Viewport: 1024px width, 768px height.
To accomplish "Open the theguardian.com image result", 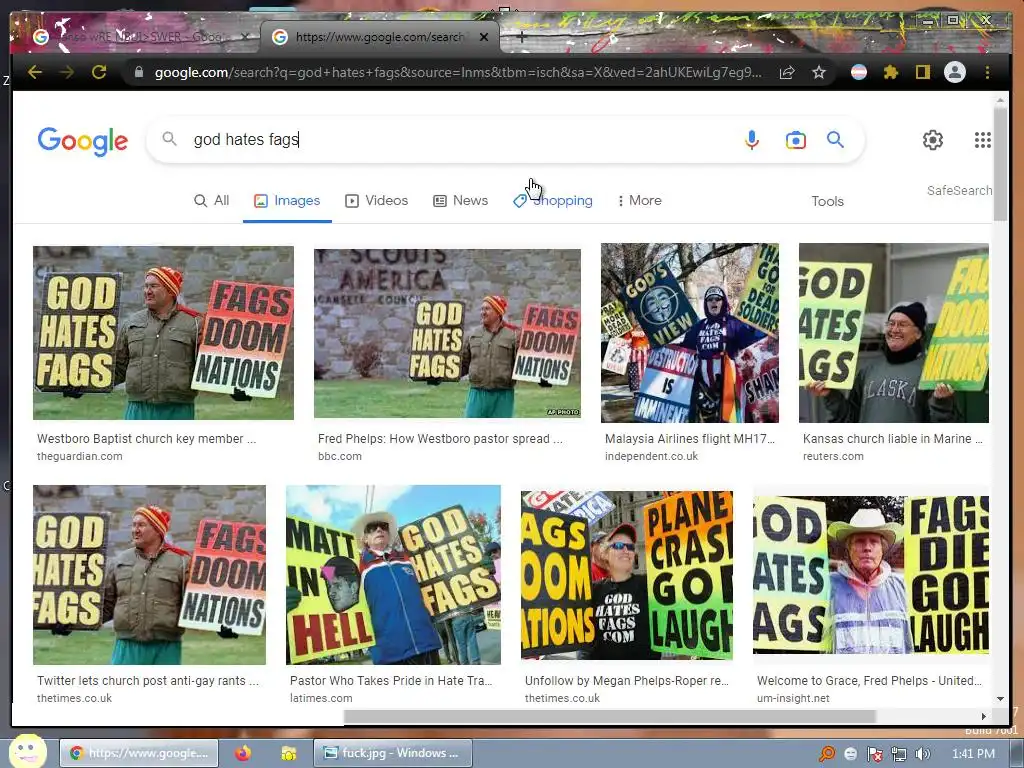I will pos(163,332).
